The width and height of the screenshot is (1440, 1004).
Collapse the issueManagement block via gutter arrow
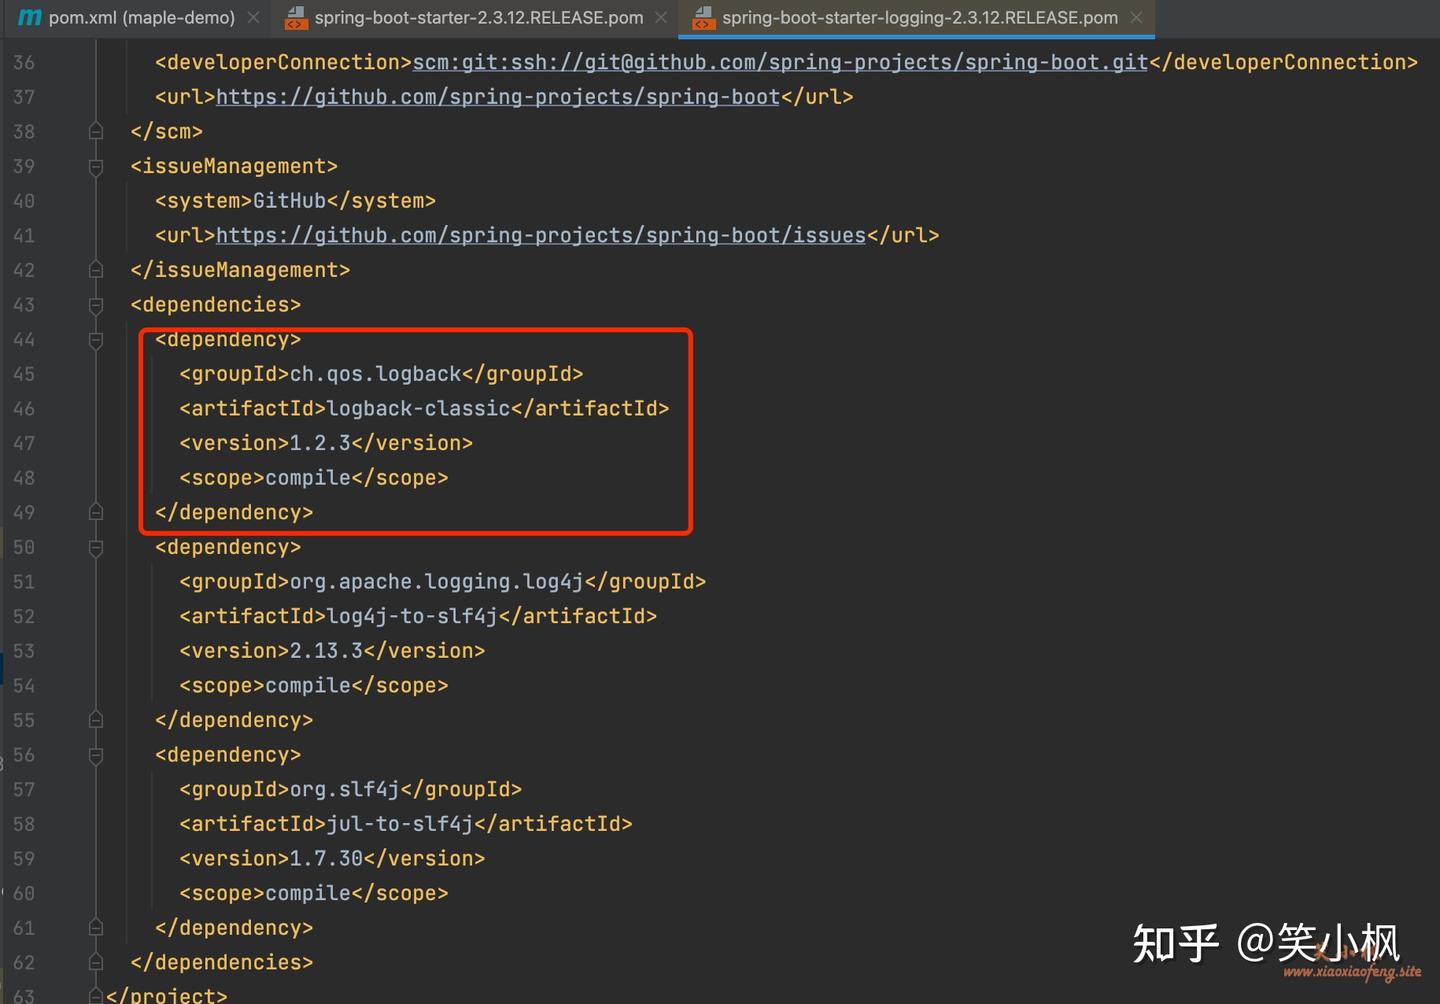(96, 166)
